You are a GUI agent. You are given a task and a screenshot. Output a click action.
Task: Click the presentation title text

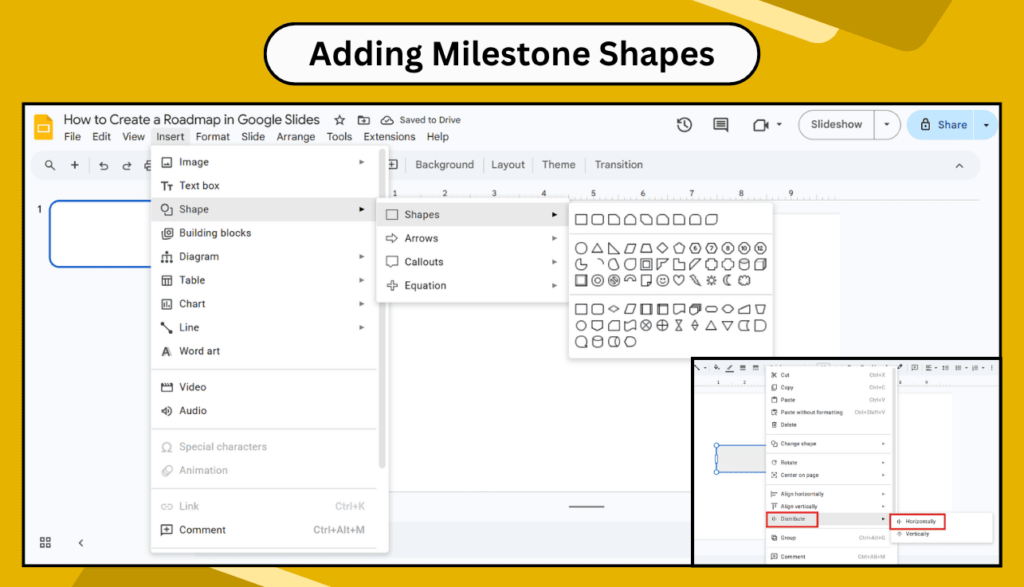pyautogui.click(x=191, y=119)
